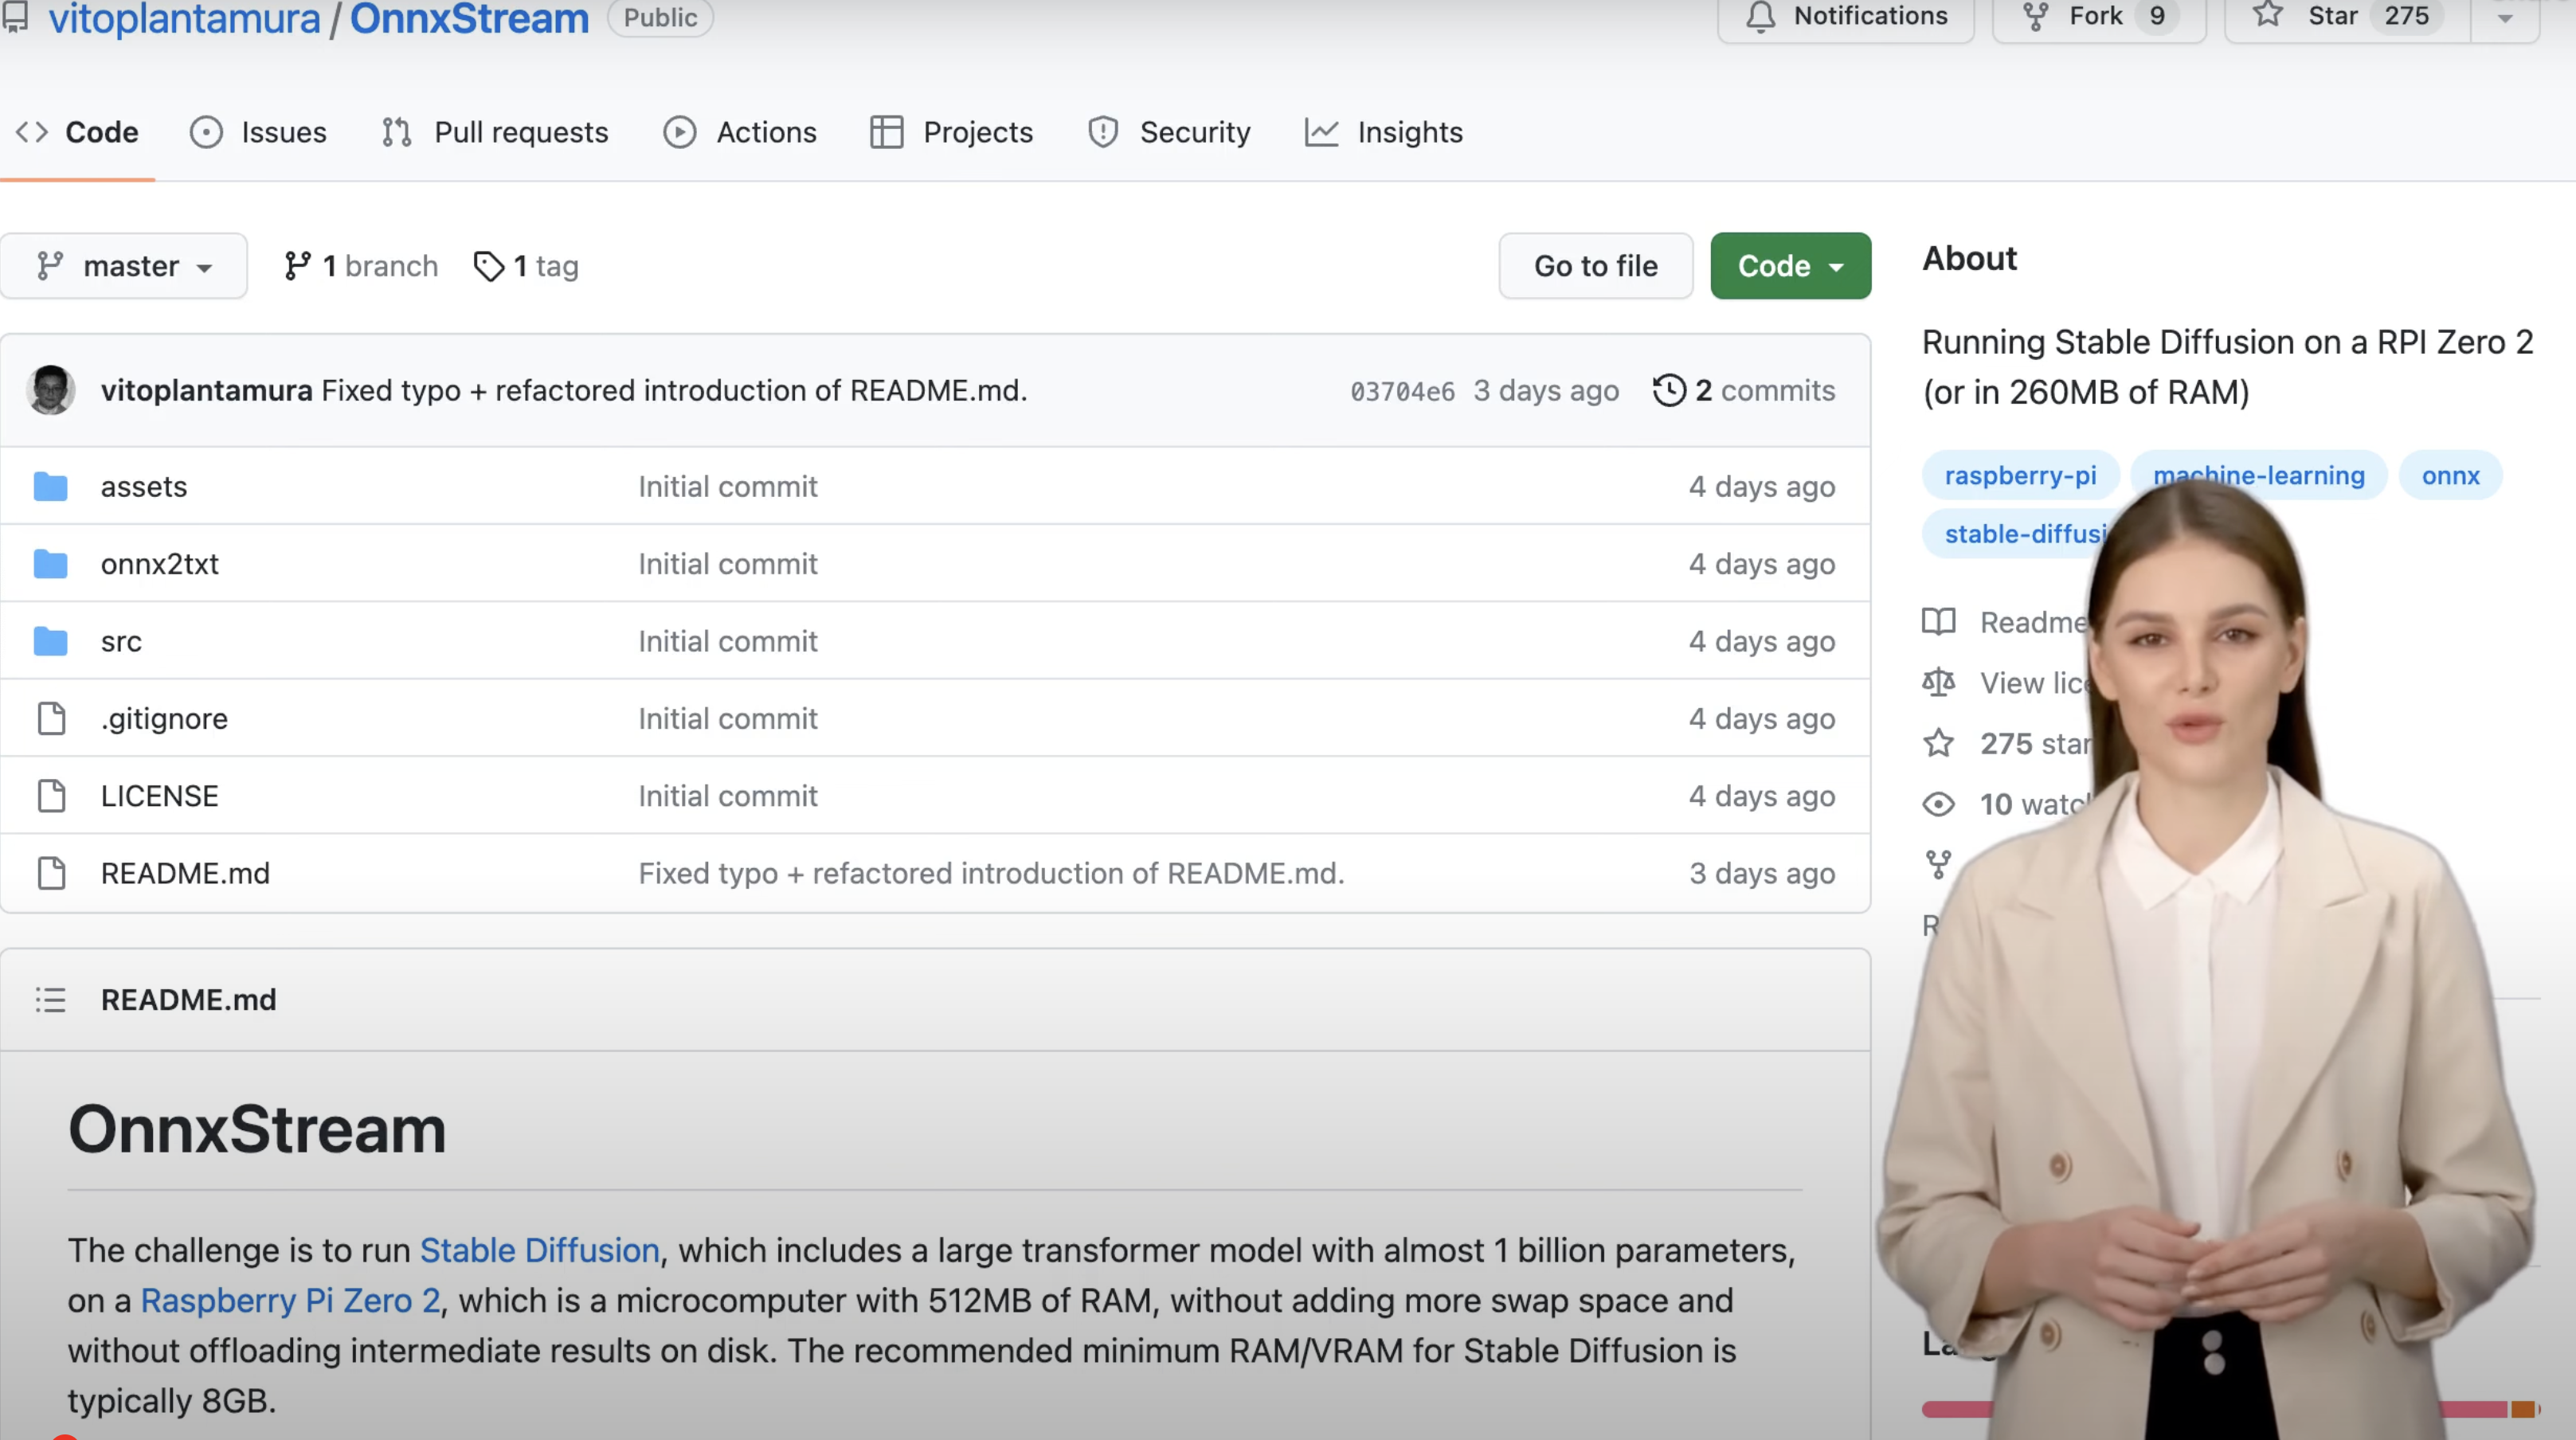Click the branch icon next to 1 branch

297,266
